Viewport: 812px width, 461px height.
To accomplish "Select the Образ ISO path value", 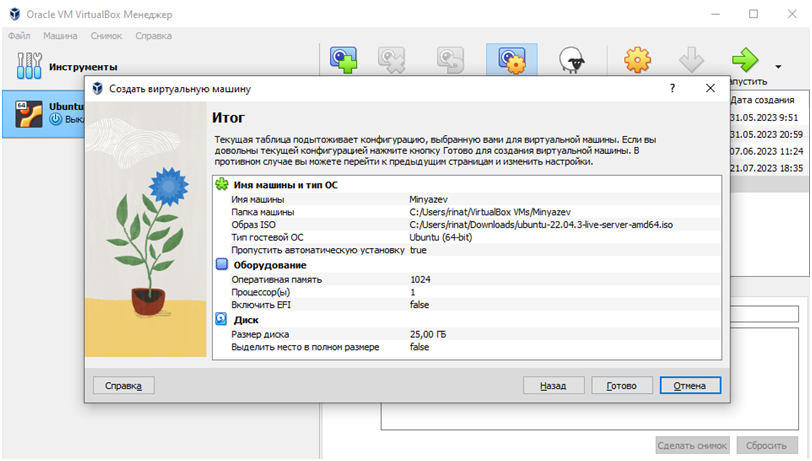I will [541, 225].
